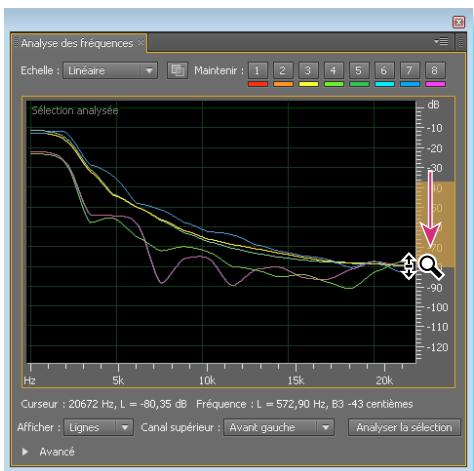Toggle Maintenir hold button 2
Image resolution: width=474 pixels, height=471 pixels.
[283, 70]
